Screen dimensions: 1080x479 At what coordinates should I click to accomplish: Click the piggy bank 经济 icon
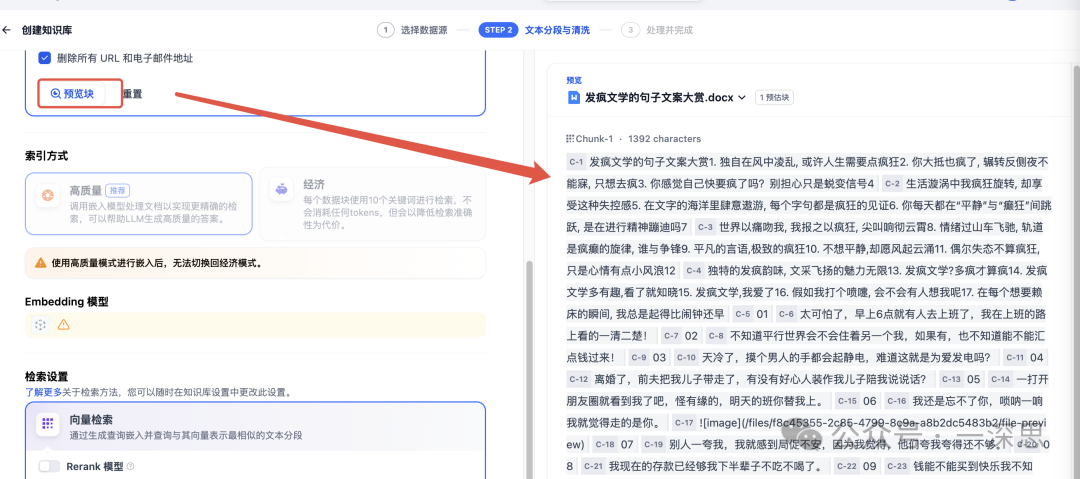click(x=280, y=191)
